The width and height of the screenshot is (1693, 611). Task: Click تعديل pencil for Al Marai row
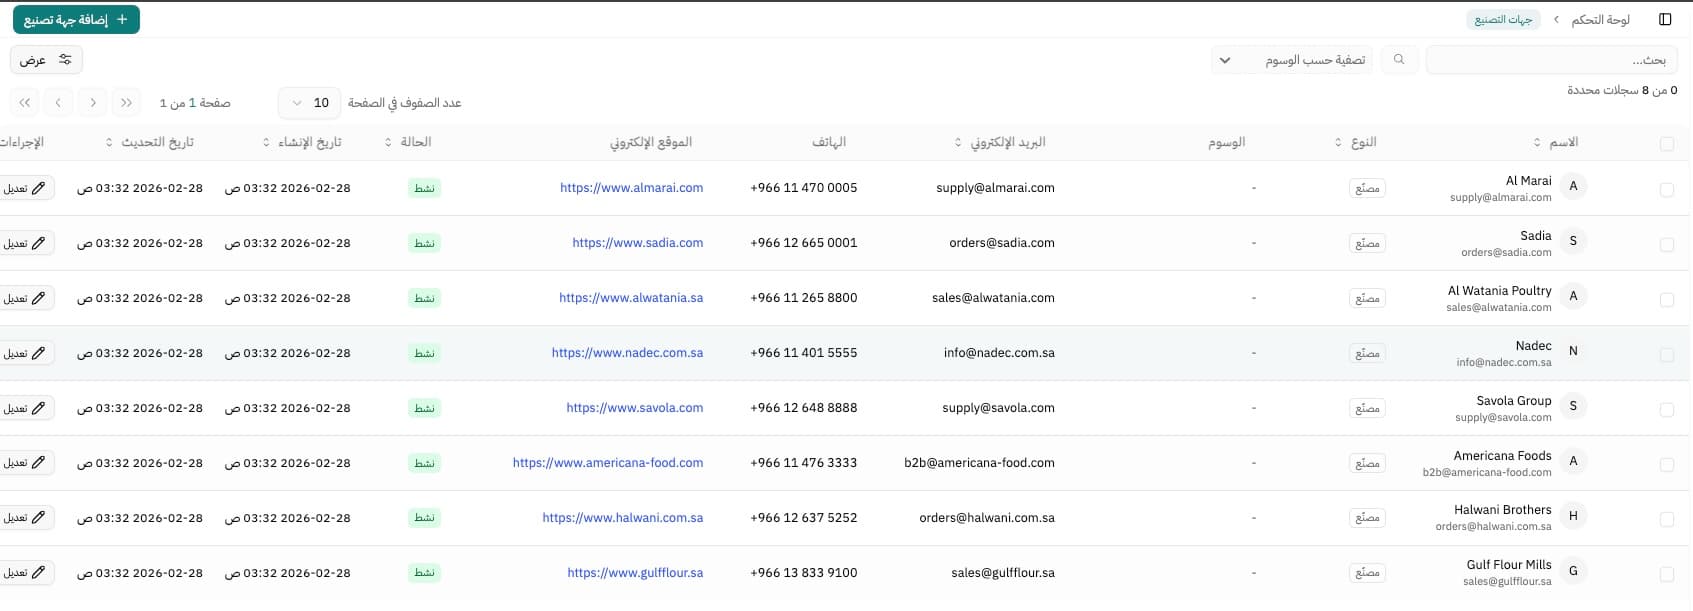25,188
